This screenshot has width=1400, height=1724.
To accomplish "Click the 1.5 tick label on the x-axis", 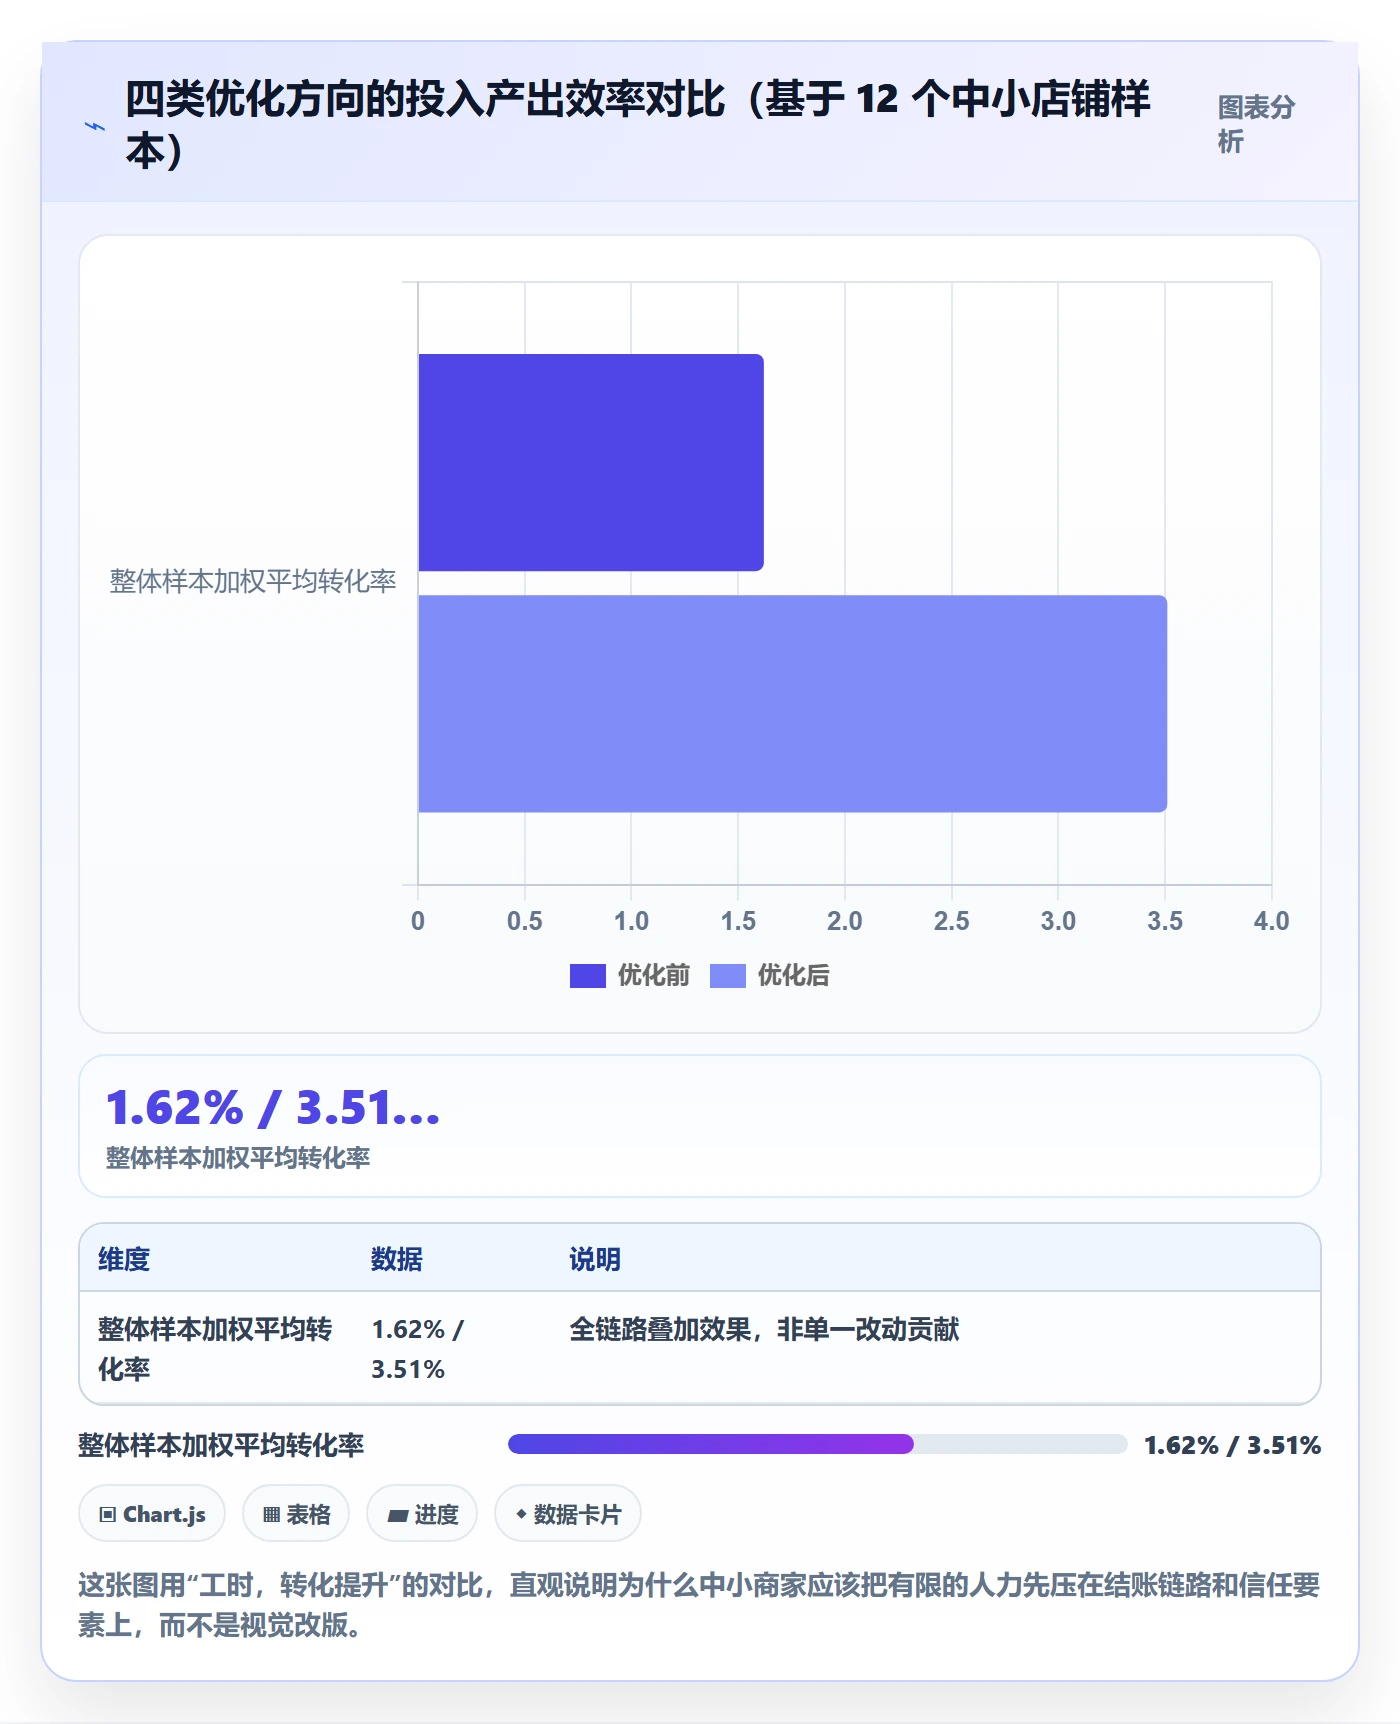I will pyautogui.click(x=738, y=921).
